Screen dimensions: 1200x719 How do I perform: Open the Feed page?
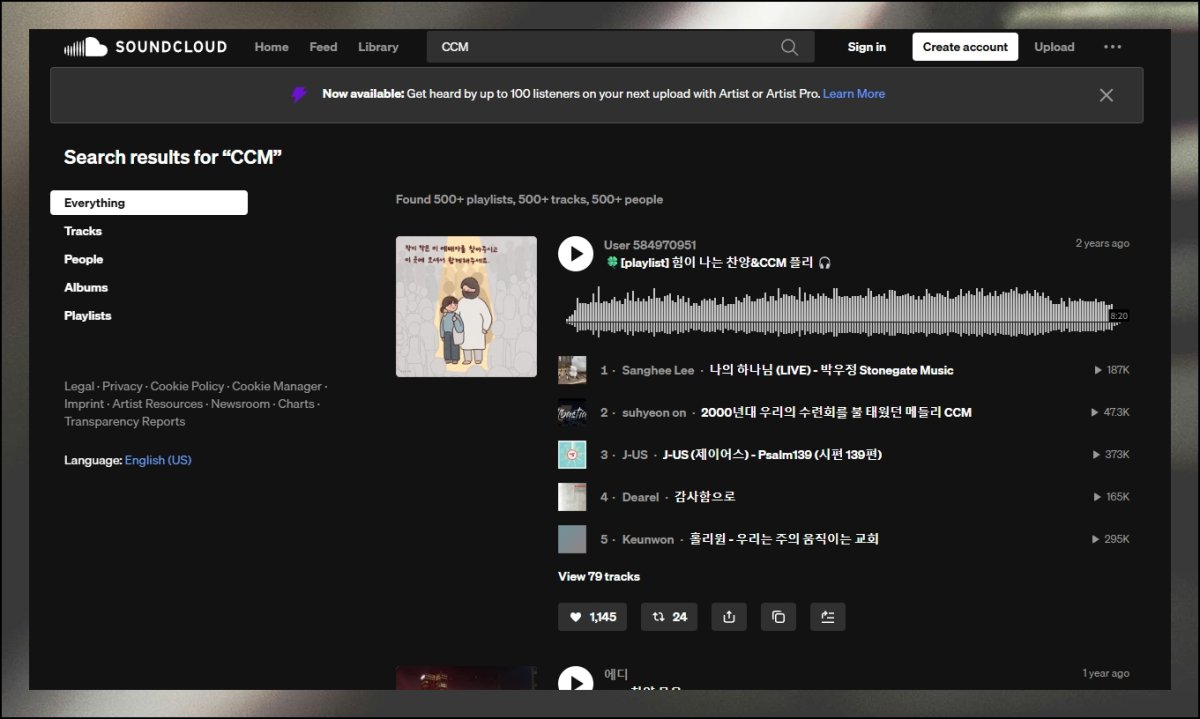(x=323, y=47)
